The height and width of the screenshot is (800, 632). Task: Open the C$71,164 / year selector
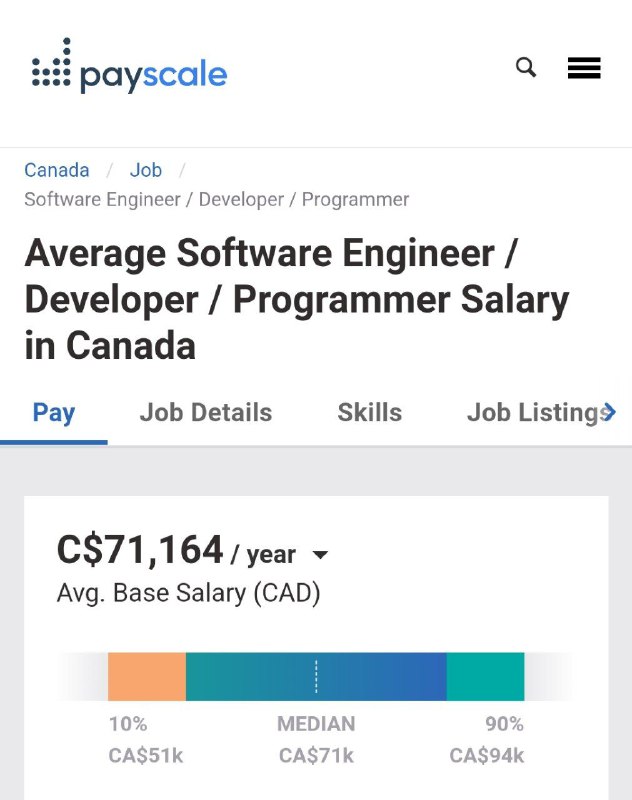193,551
